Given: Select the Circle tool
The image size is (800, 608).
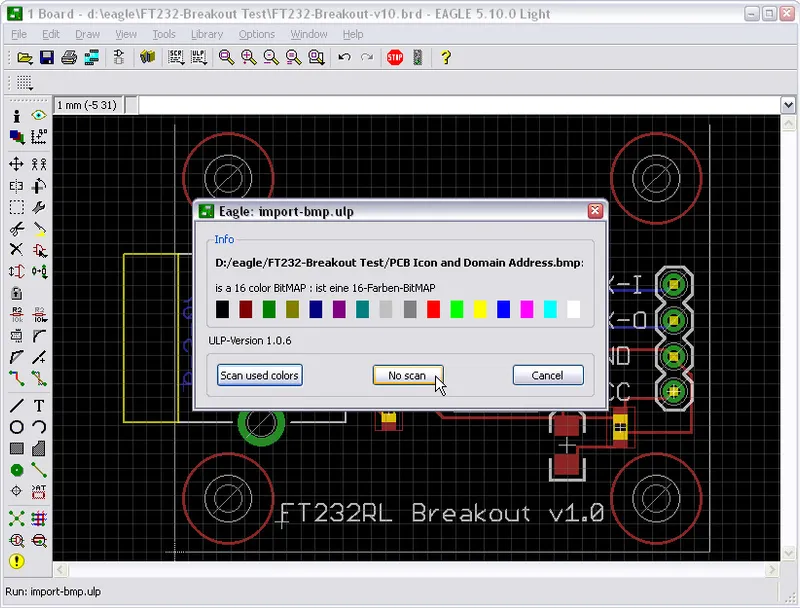Looking at the screenshot, I should [x=15, y=427].
